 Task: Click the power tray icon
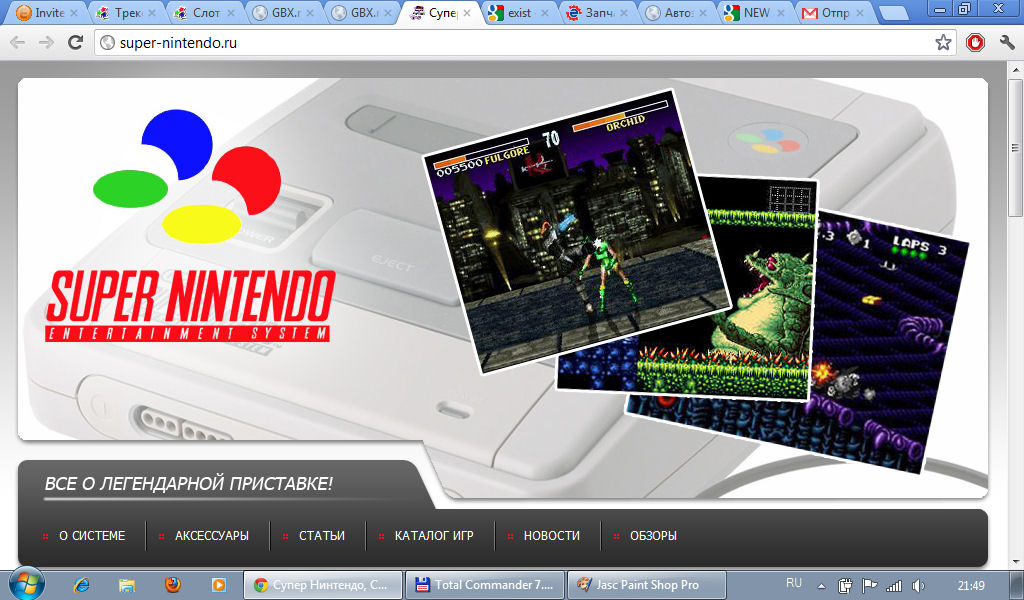(x=844, y=586)
